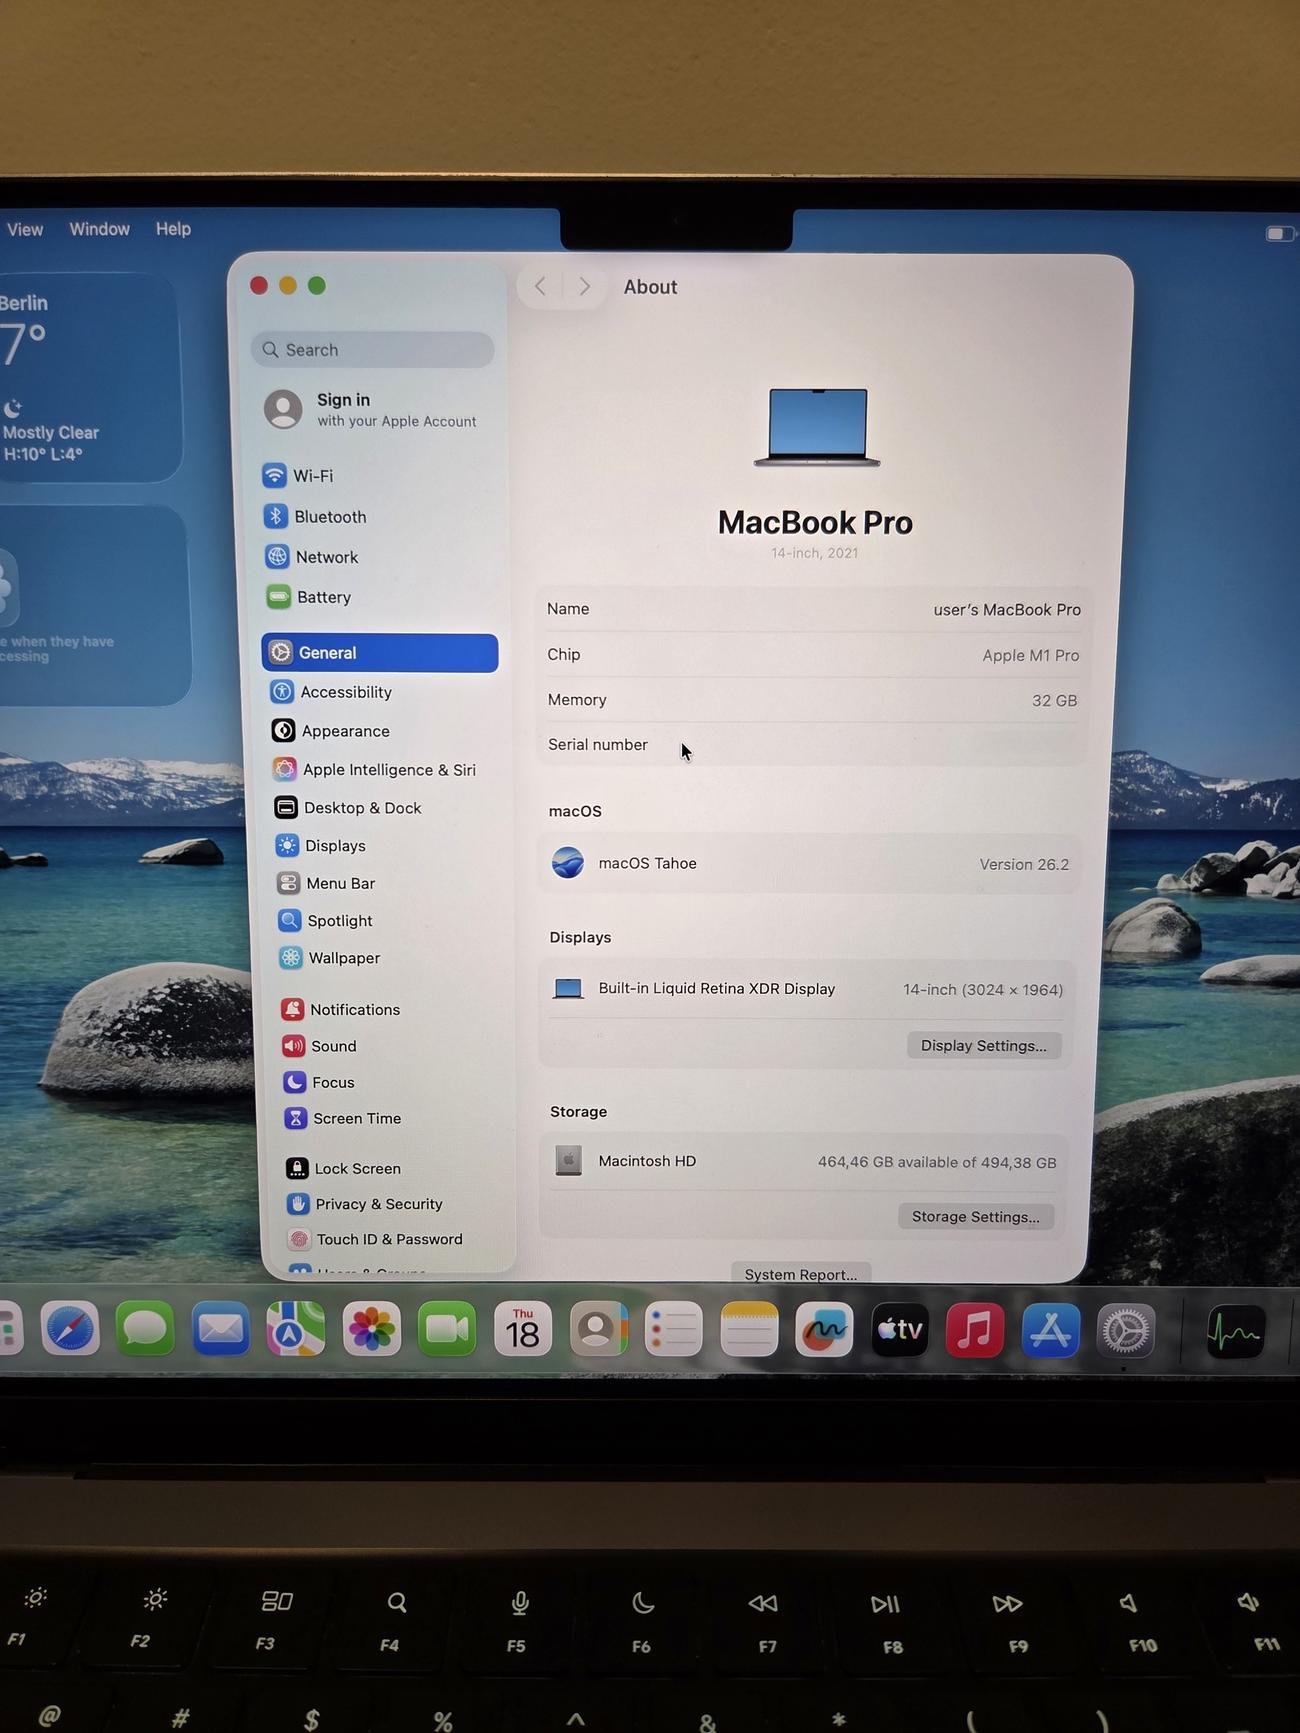Click the Display Settings button
Viewport: 1300px width, 1733px height.
click(x=983, y=1046)
